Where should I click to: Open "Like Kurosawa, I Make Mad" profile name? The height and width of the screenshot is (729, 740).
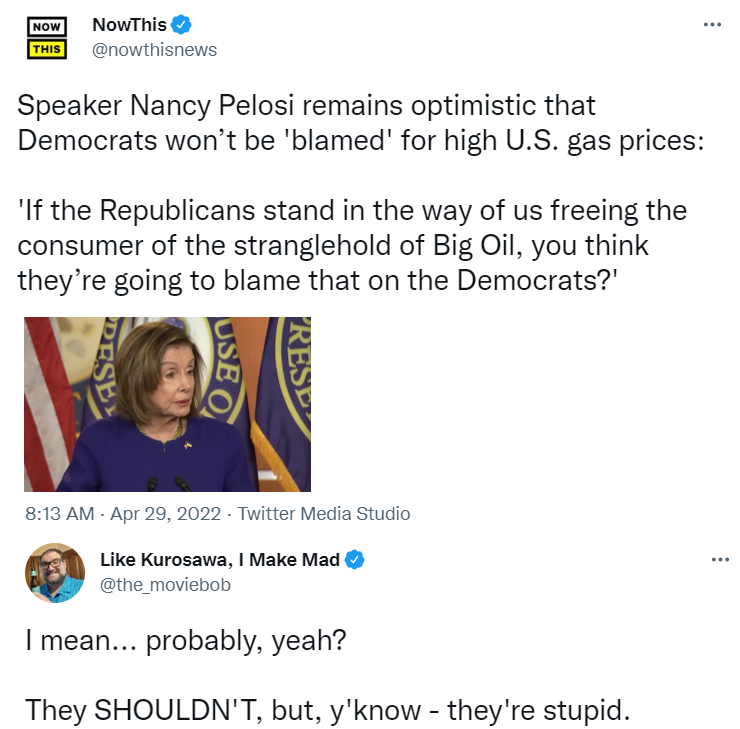pyautogui.click(x=220, y=560)
